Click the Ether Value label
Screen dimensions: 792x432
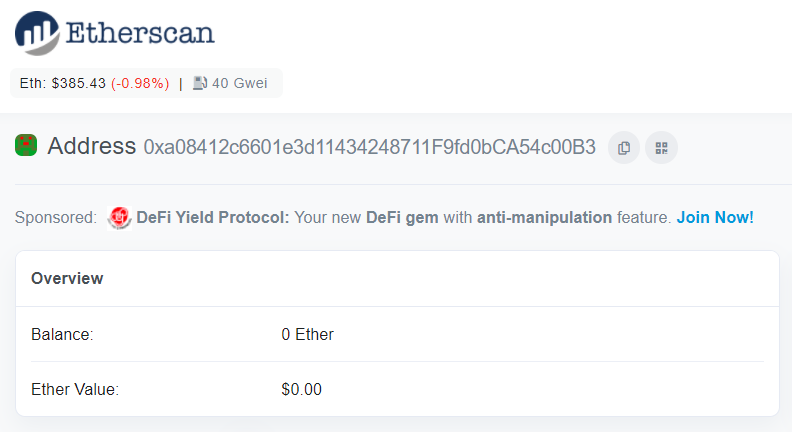[75, 389]
